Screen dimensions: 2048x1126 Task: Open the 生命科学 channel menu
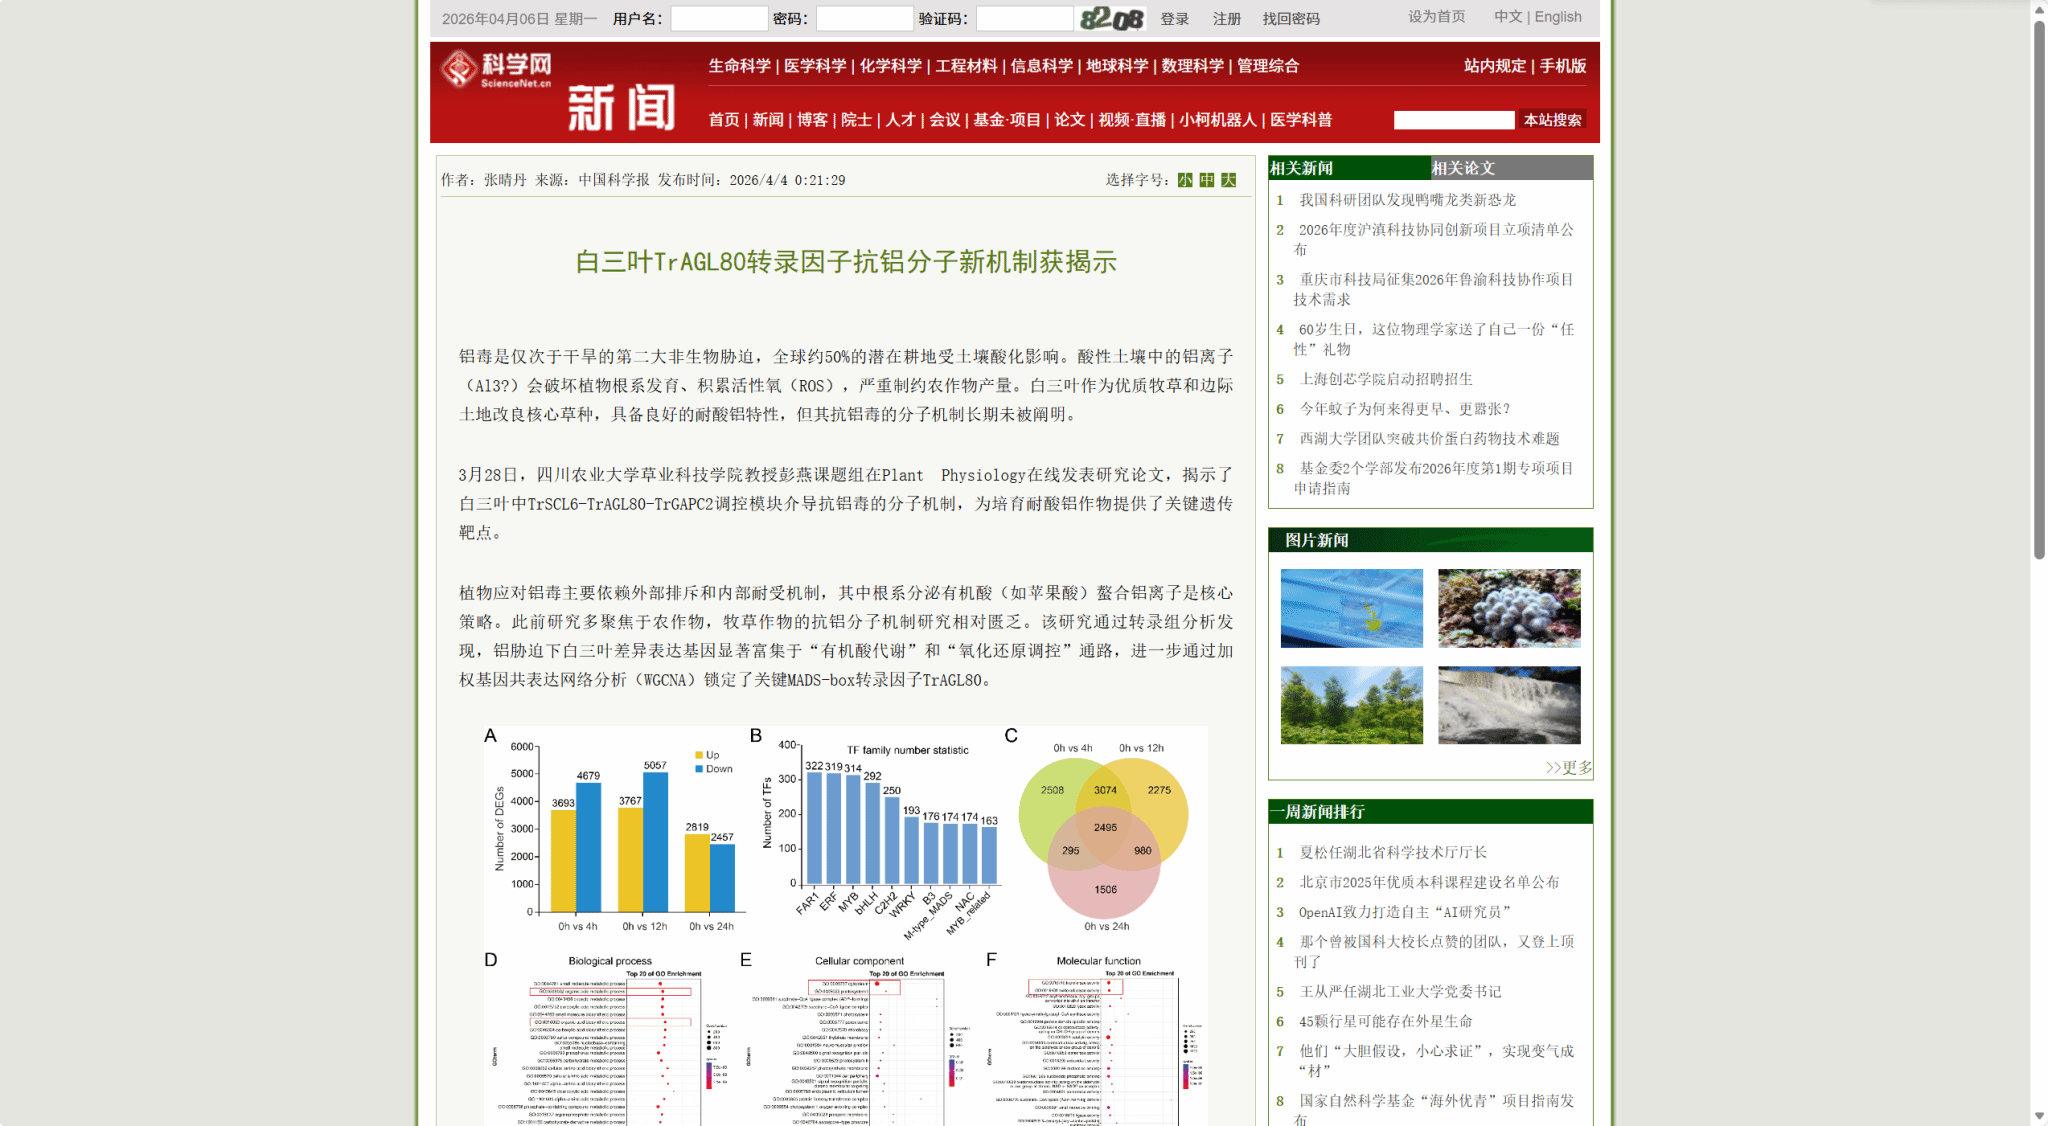(739, 66)
